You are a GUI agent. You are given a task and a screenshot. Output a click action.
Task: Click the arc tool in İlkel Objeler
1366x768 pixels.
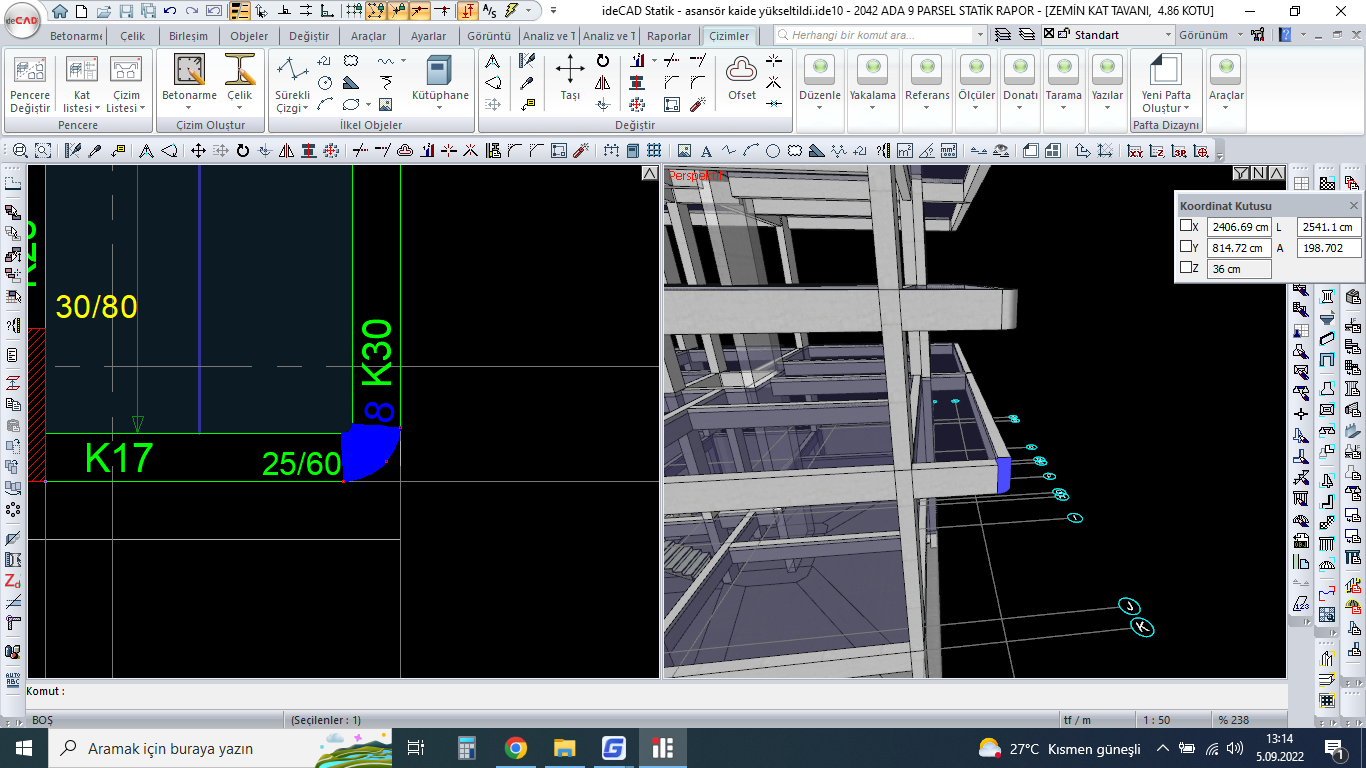(325, 104)
